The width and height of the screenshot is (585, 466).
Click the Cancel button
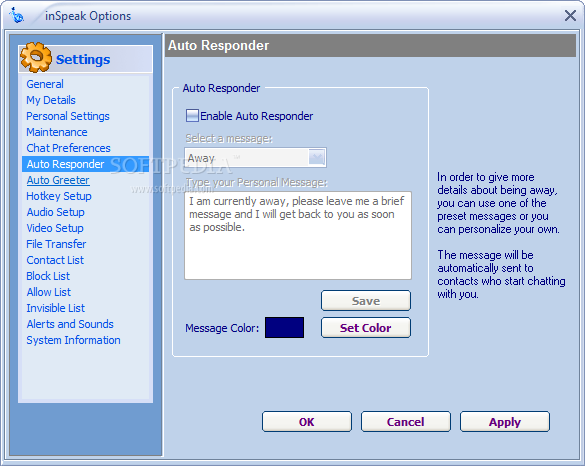point(406,422)
